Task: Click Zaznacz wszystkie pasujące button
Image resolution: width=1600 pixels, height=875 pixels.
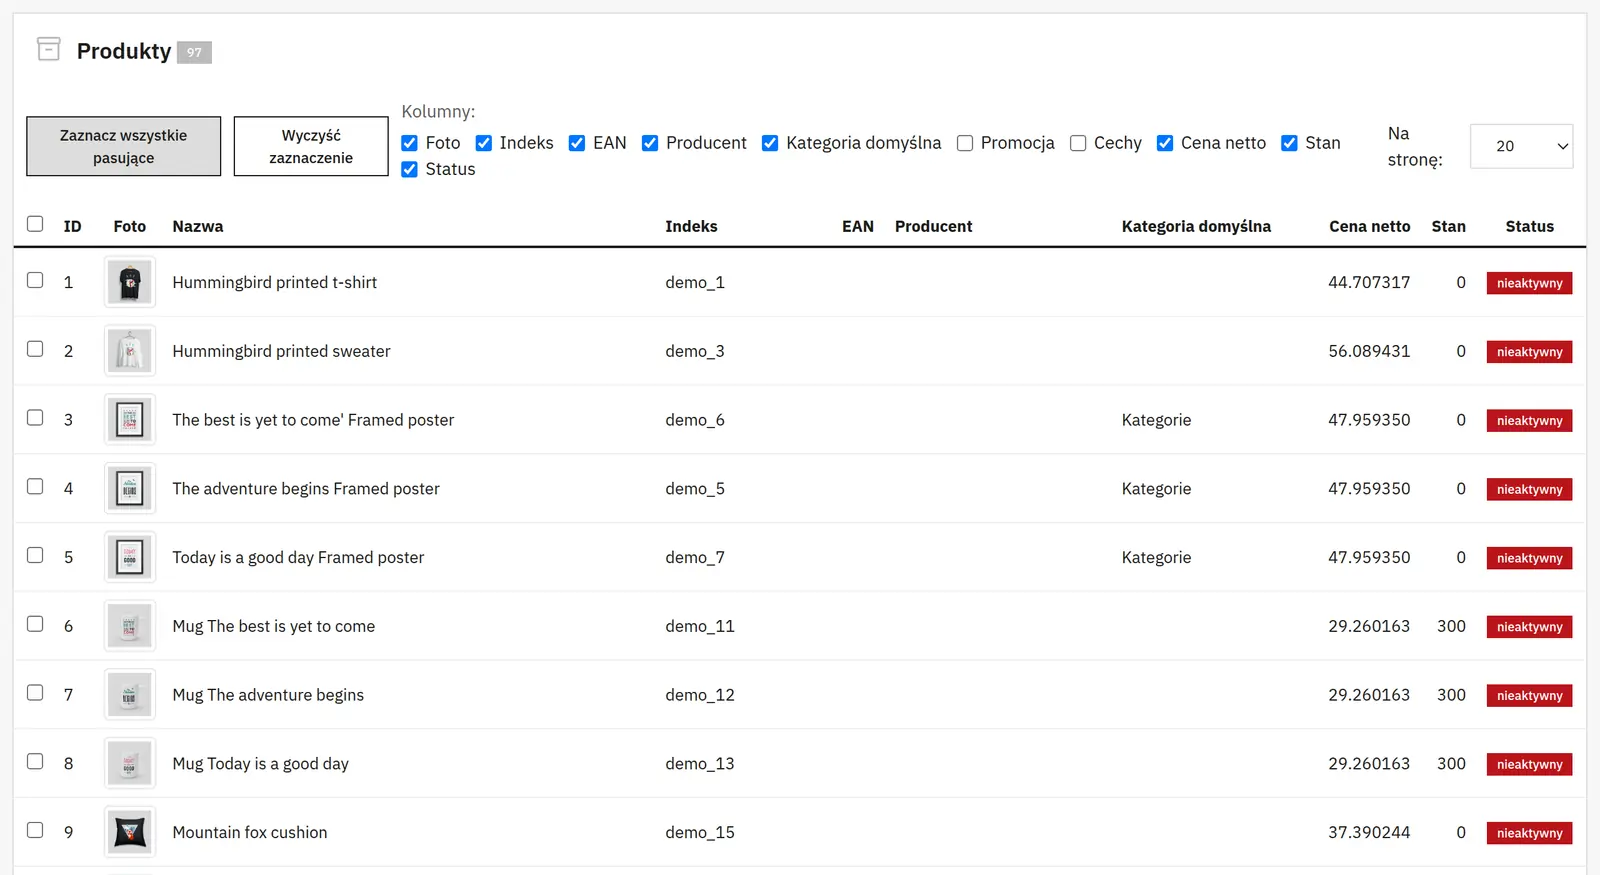Action: [124, 146]
